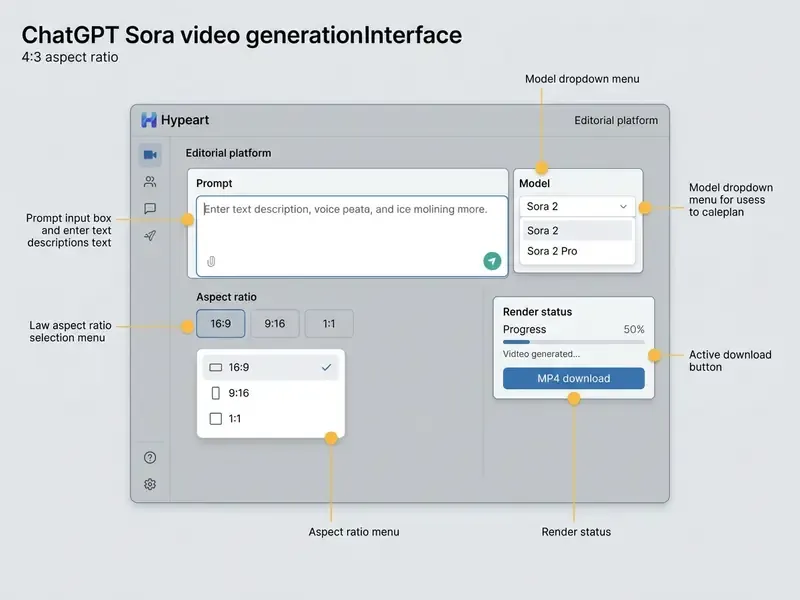The width and height of the screenshot is (800, 600).
Task: Click the MP4 download button
Action: tap(573, 379)
